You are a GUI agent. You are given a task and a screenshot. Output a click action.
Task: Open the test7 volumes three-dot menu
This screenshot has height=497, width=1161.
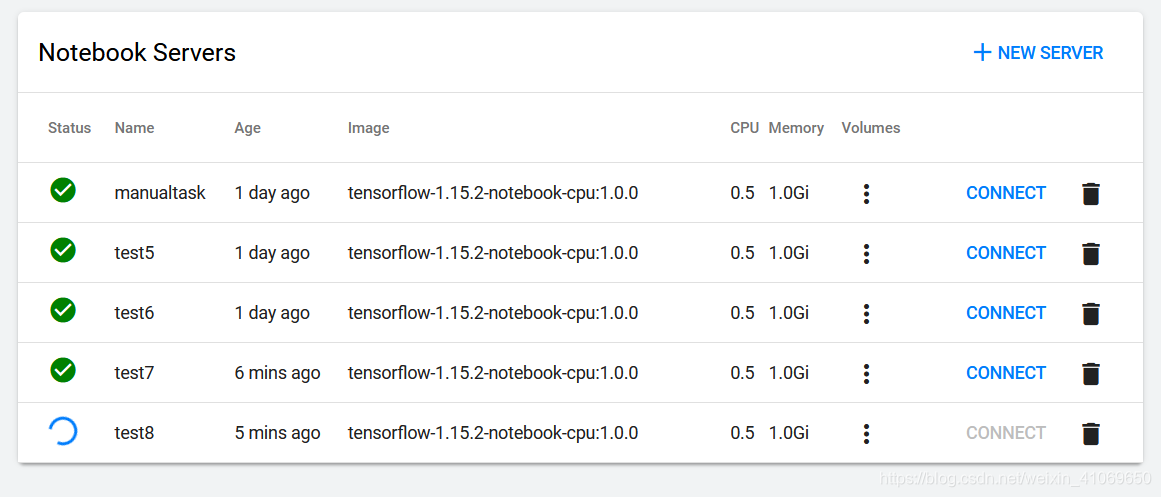tap(866, 374)
